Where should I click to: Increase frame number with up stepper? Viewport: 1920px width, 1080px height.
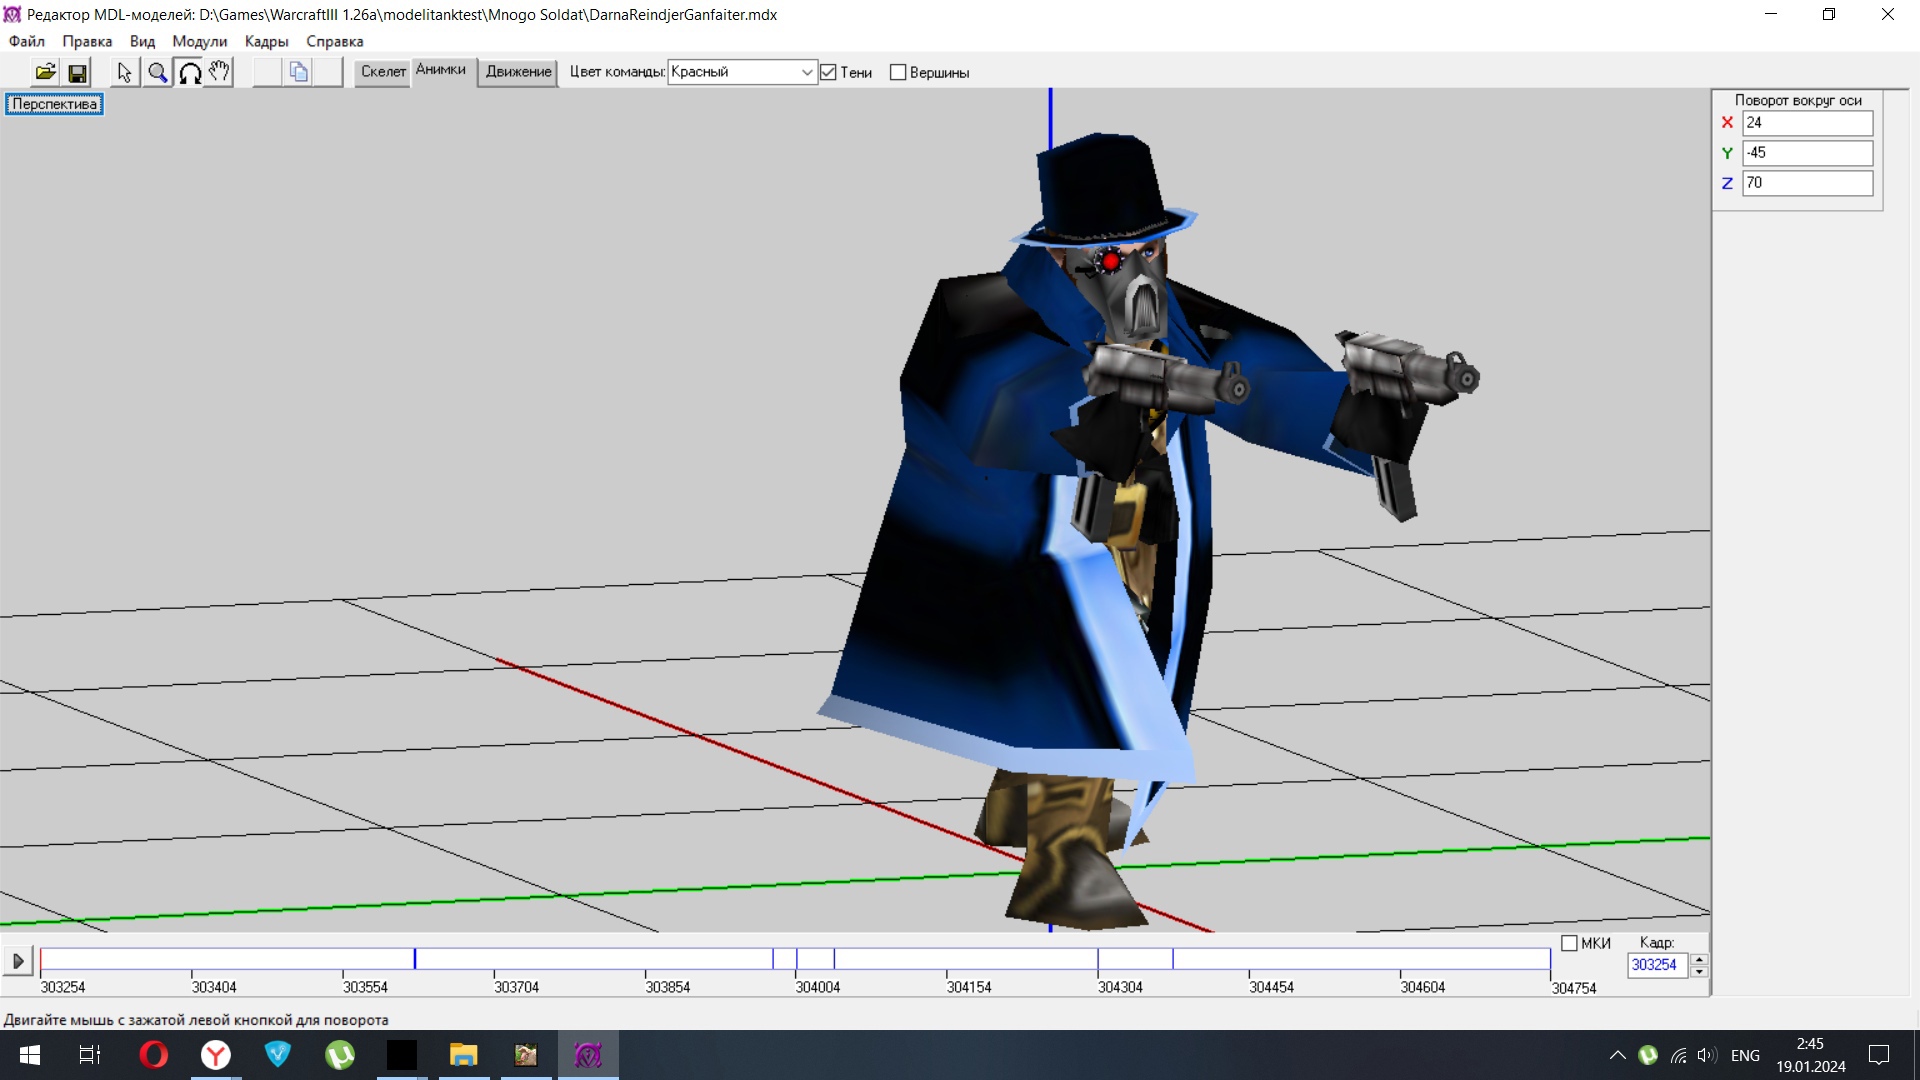[1699, 959]
